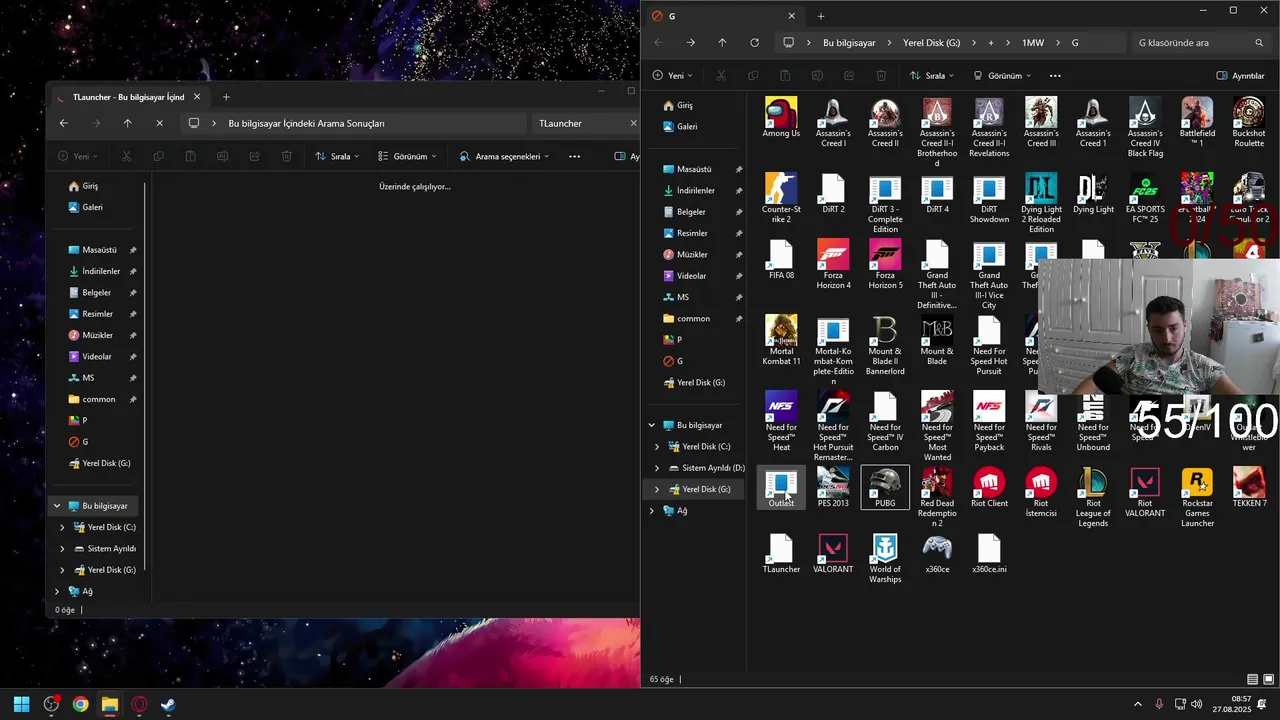The width and height of the screenshot is (1280, 720).
Task: Toggle the Ayrıntılar details pane
Action: click(x=1241, y=76)
